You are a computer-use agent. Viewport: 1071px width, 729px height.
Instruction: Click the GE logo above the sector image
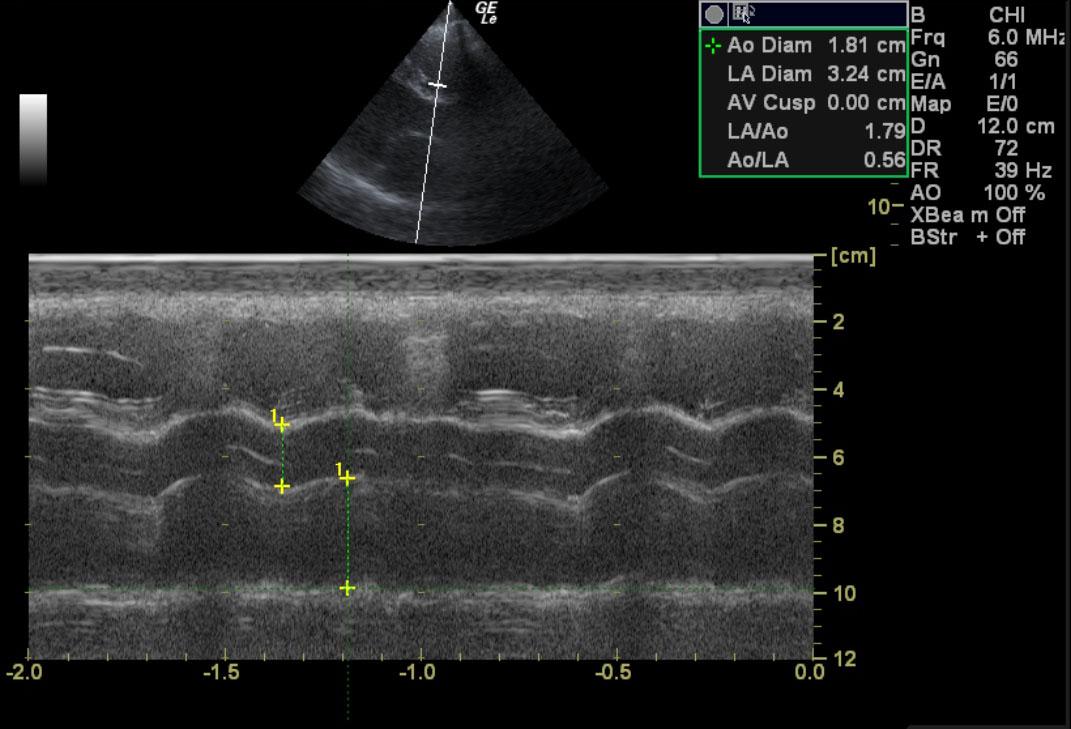tap(486, 12)
